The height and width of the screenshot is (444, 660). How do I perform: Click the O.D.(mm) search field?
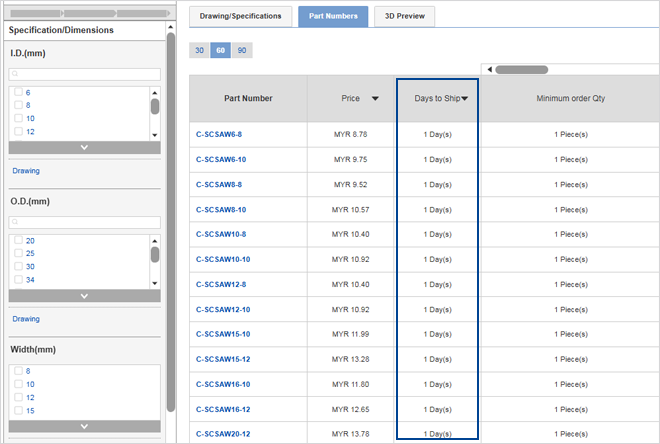point(88,222)
